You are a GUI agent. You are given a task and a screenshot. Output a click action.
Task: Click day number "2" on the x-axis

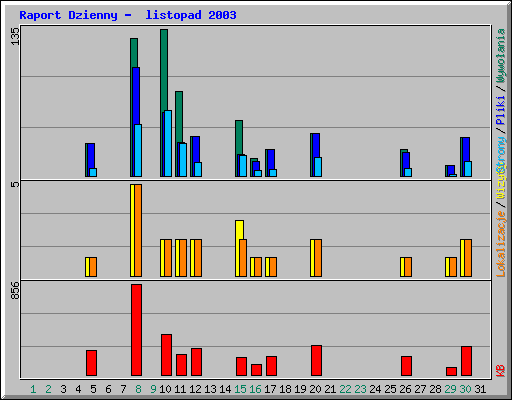48,389
